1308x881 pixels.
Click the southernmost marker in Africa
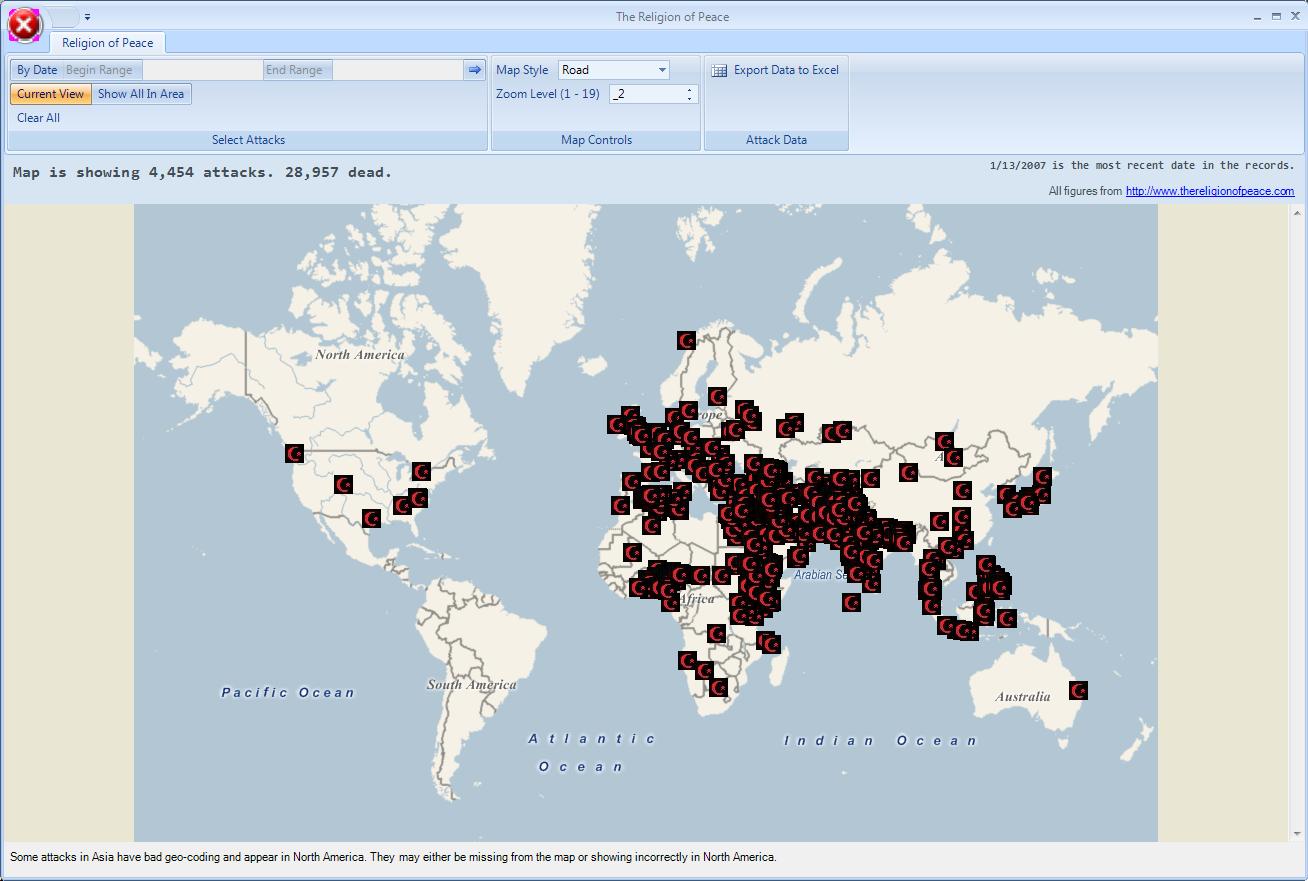pos(718,687)
